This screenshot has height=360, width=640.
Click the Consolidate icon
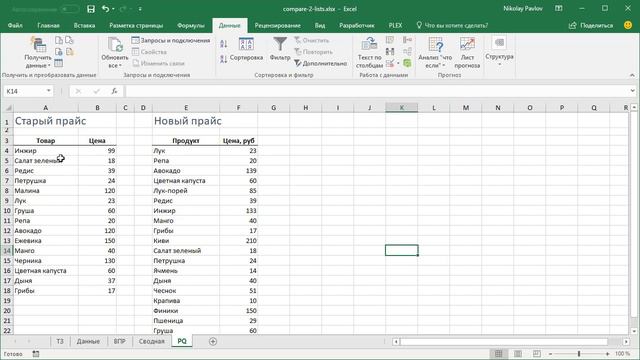(x=407, y=40)
